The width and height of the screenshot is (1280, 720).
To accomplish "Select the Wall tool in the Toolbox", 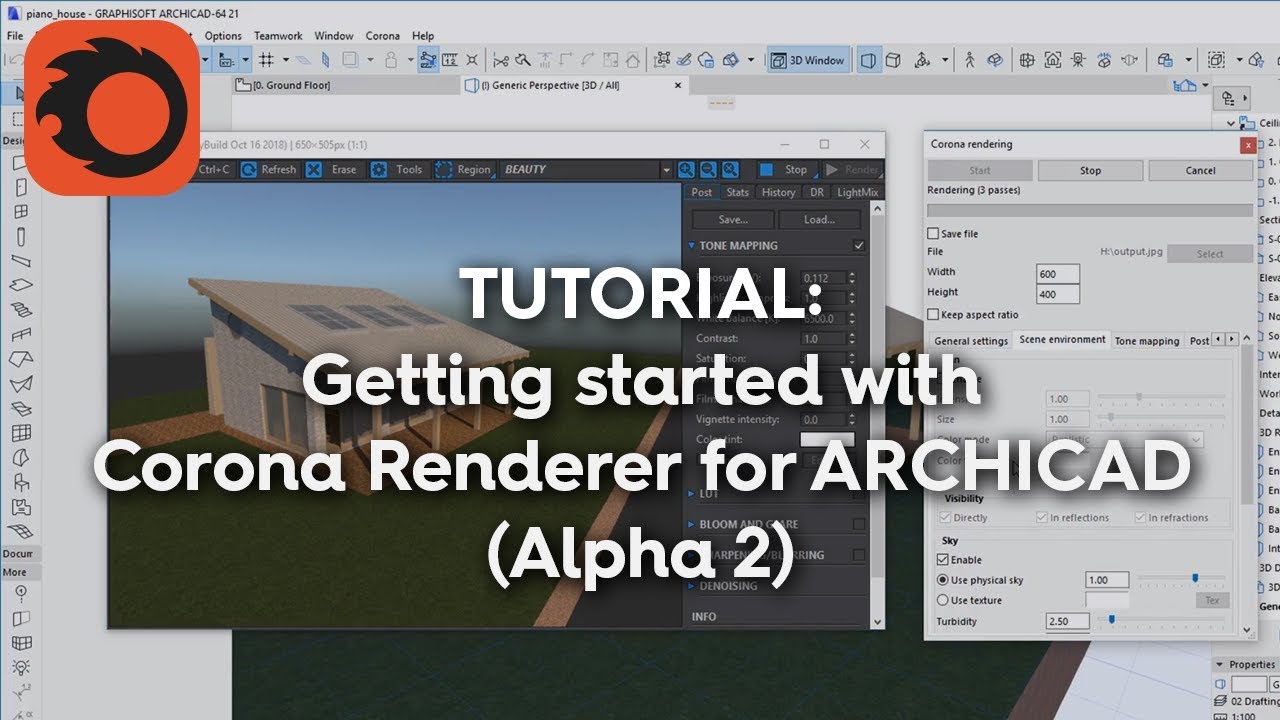I will pos(20,163).
